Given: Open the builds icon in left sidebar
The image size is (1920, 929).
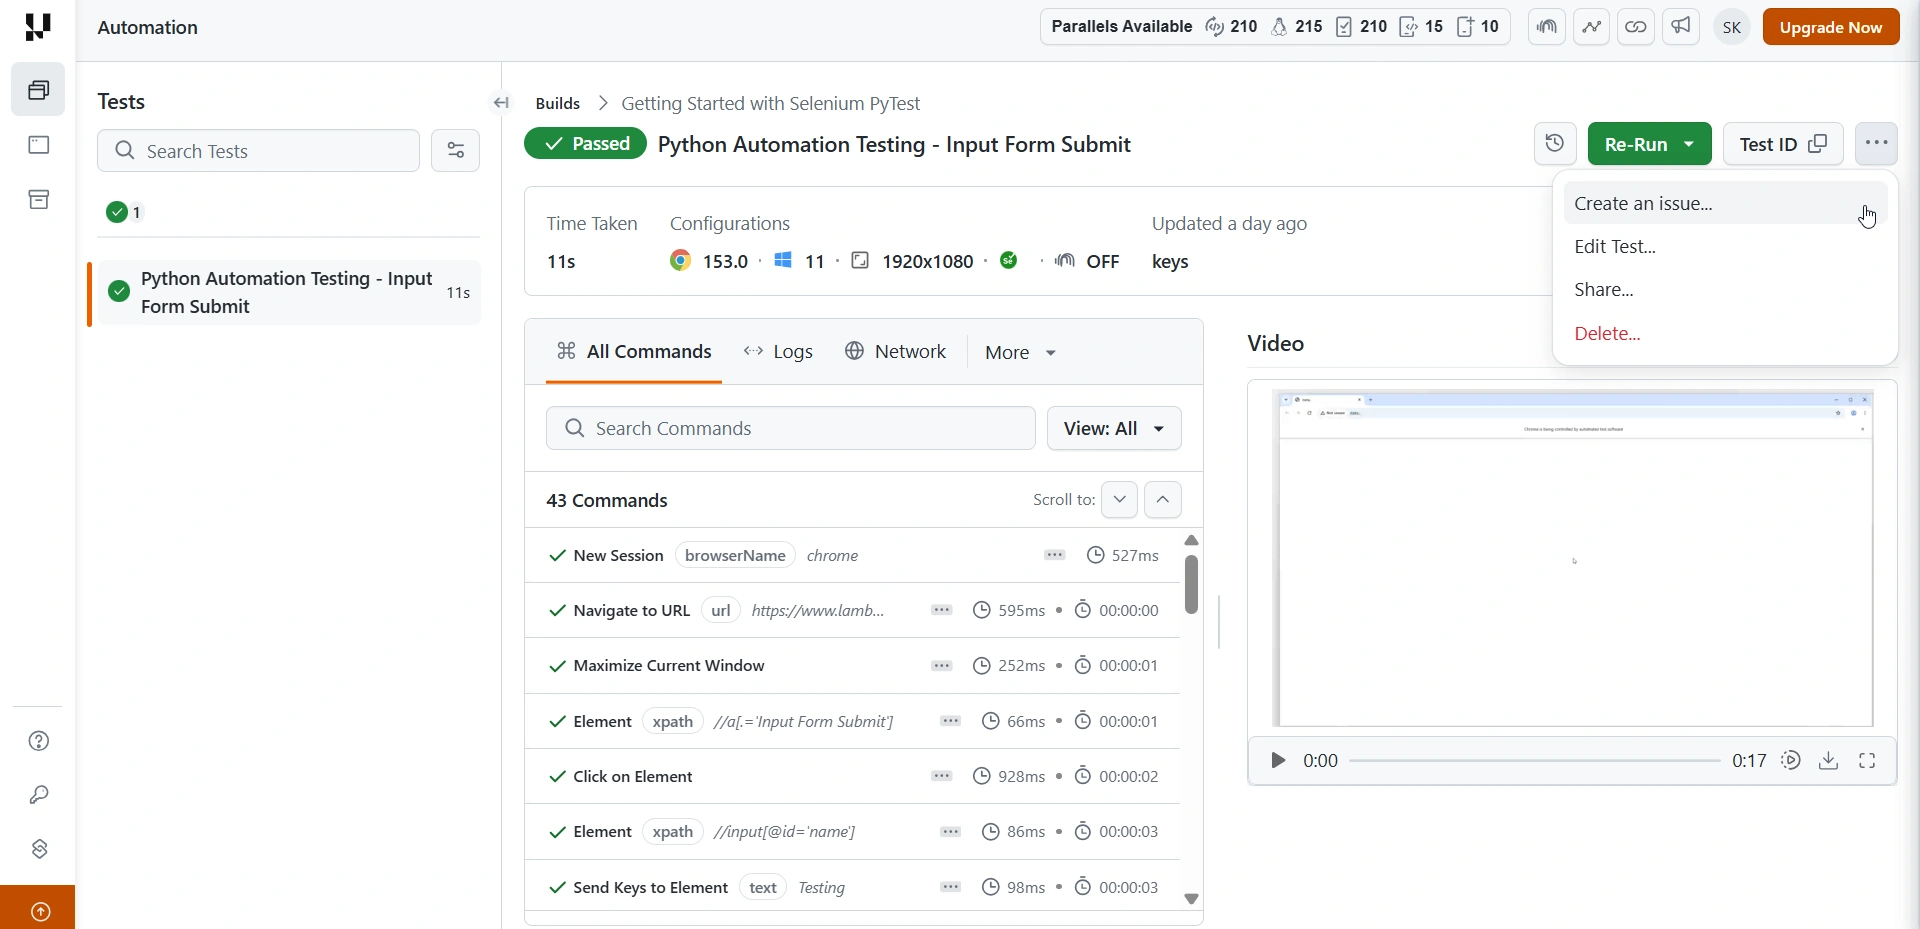Looking at the screenshot, I should point(38,90).
